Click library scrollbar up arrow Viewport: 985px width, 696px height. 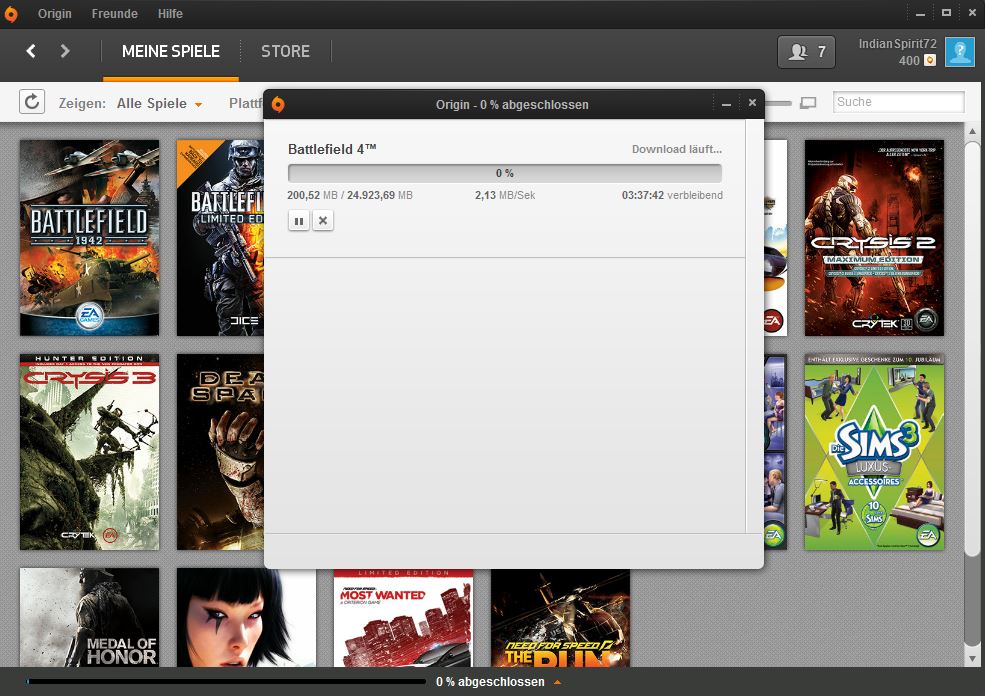972,131
